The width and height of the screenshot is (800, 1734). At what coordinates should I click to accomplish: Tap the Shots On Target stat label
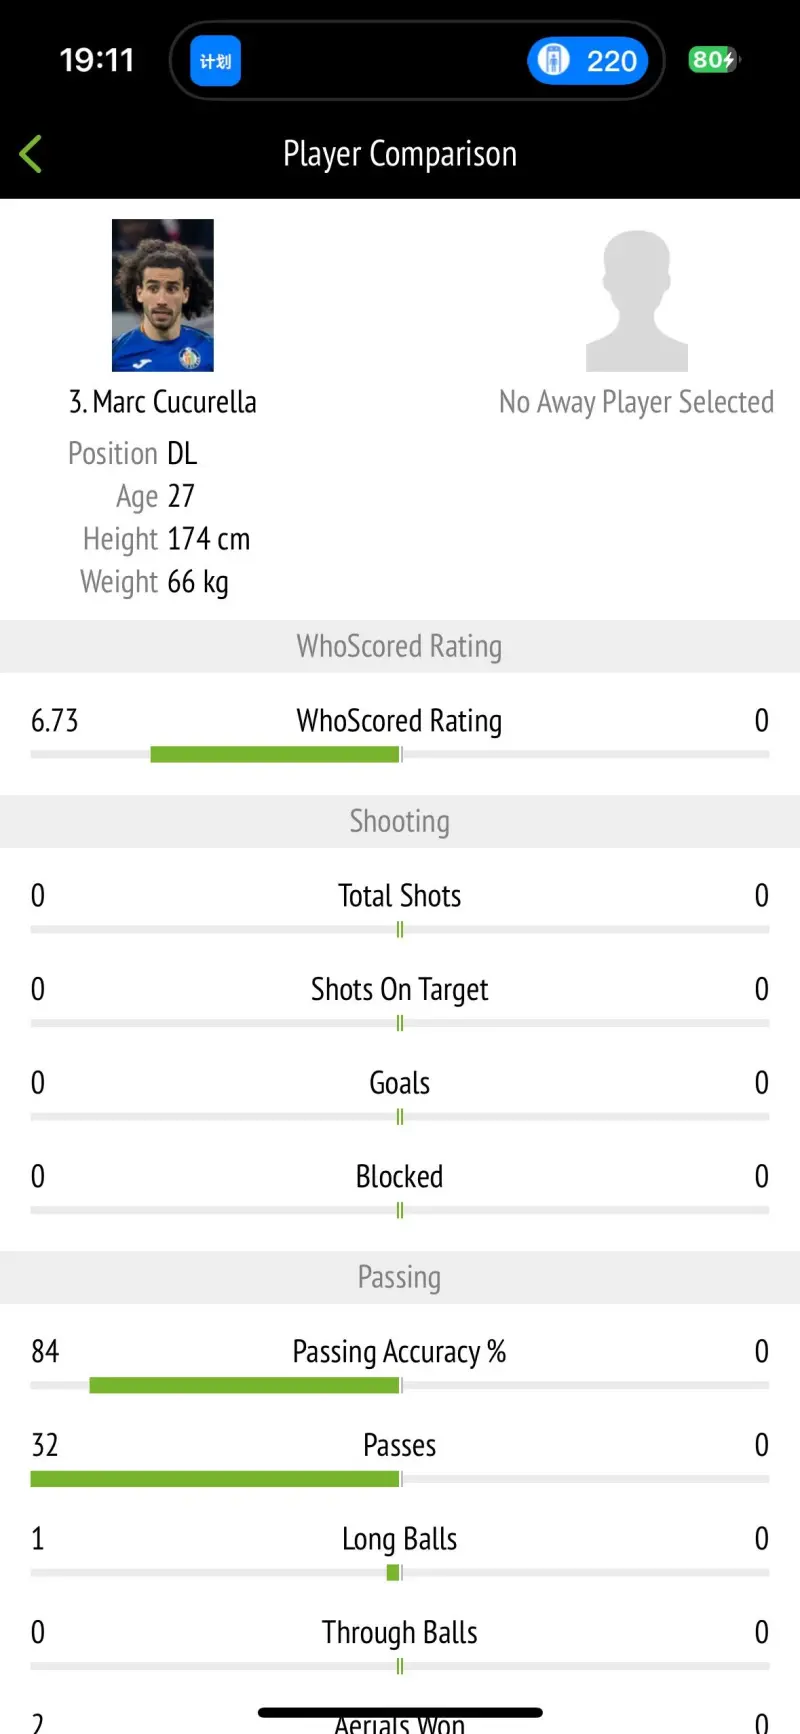pos(400,990)
